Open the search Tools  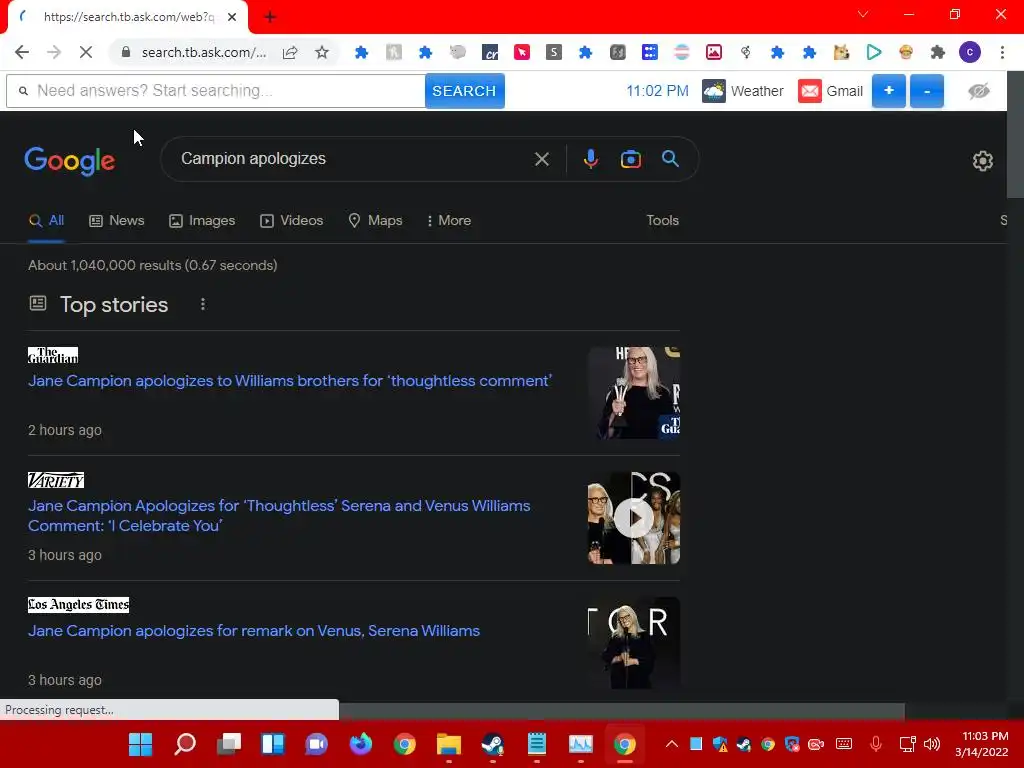coord(662,221)
